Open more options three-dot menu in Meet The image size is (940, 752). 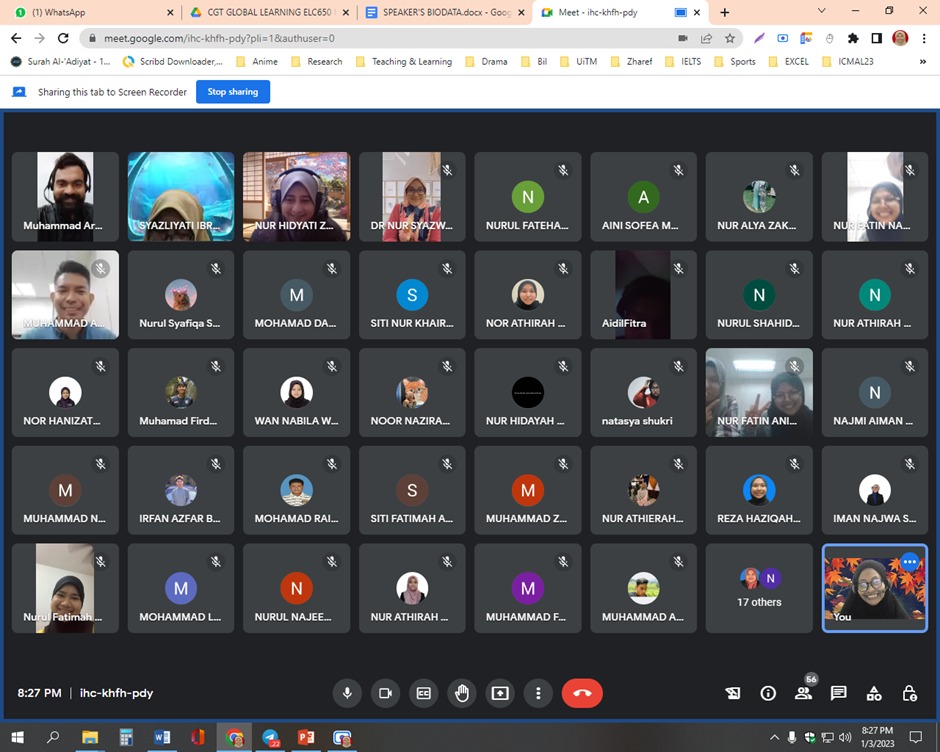538,693
